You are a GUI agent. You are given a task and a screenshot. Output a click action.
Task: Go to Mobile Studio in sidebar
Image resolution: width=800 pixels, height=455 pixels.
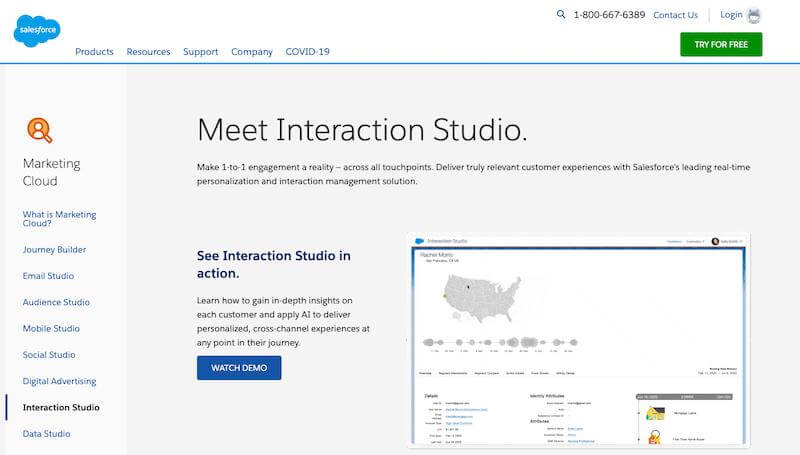[51, 328]
